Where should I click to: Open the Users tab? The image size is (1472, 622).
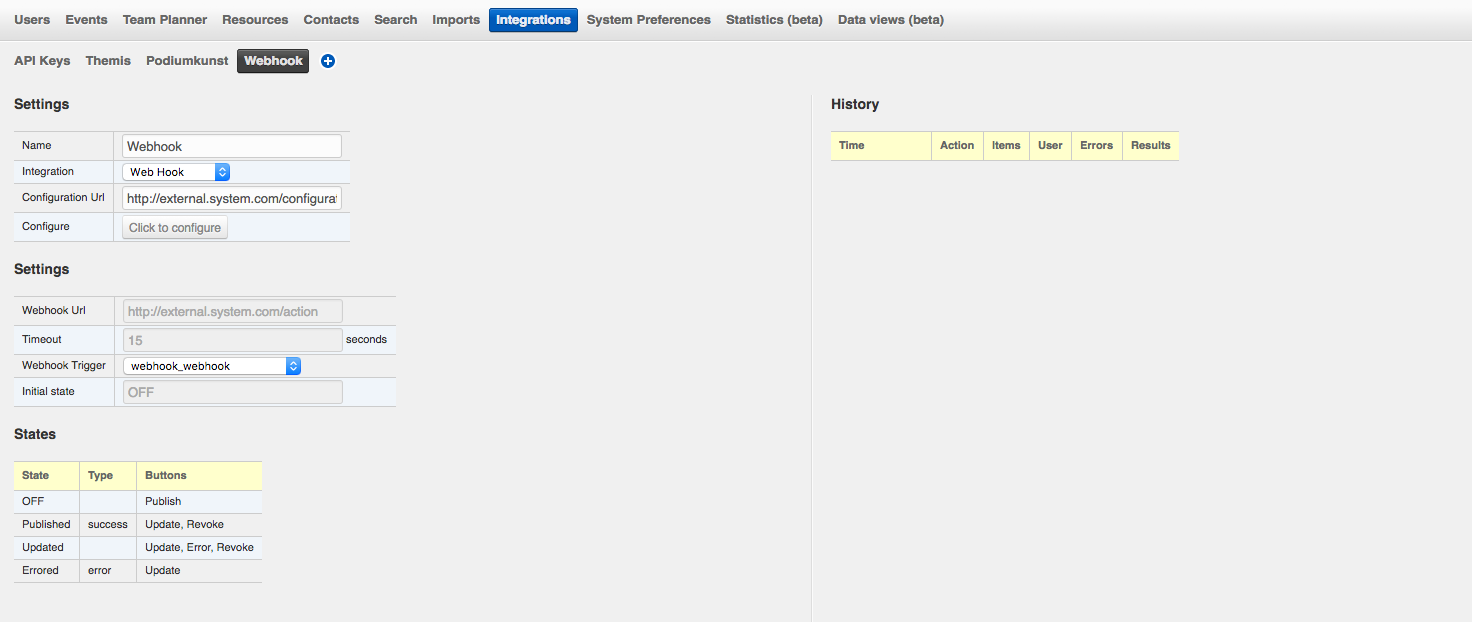32,20
